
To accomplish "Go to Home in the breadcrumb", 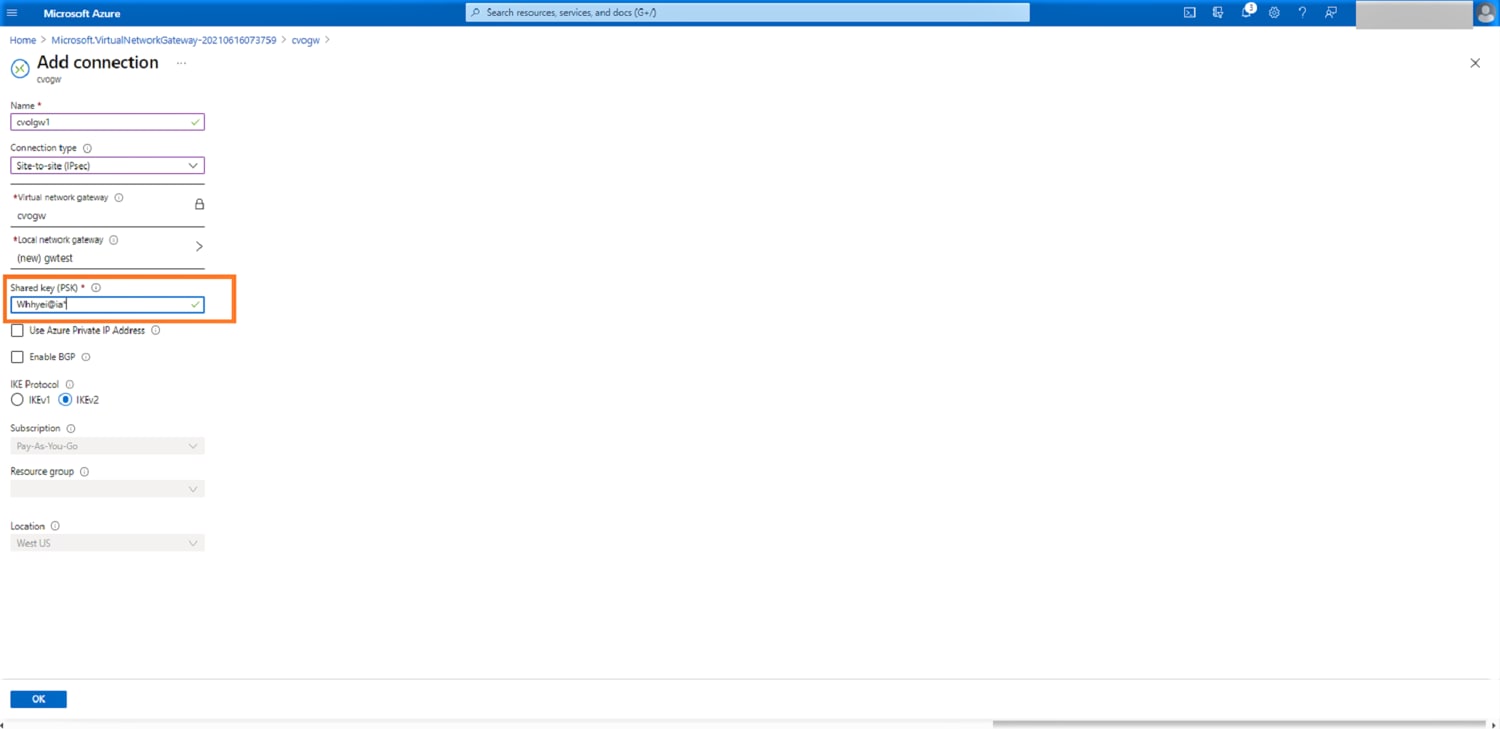I will tap(22, 40).
